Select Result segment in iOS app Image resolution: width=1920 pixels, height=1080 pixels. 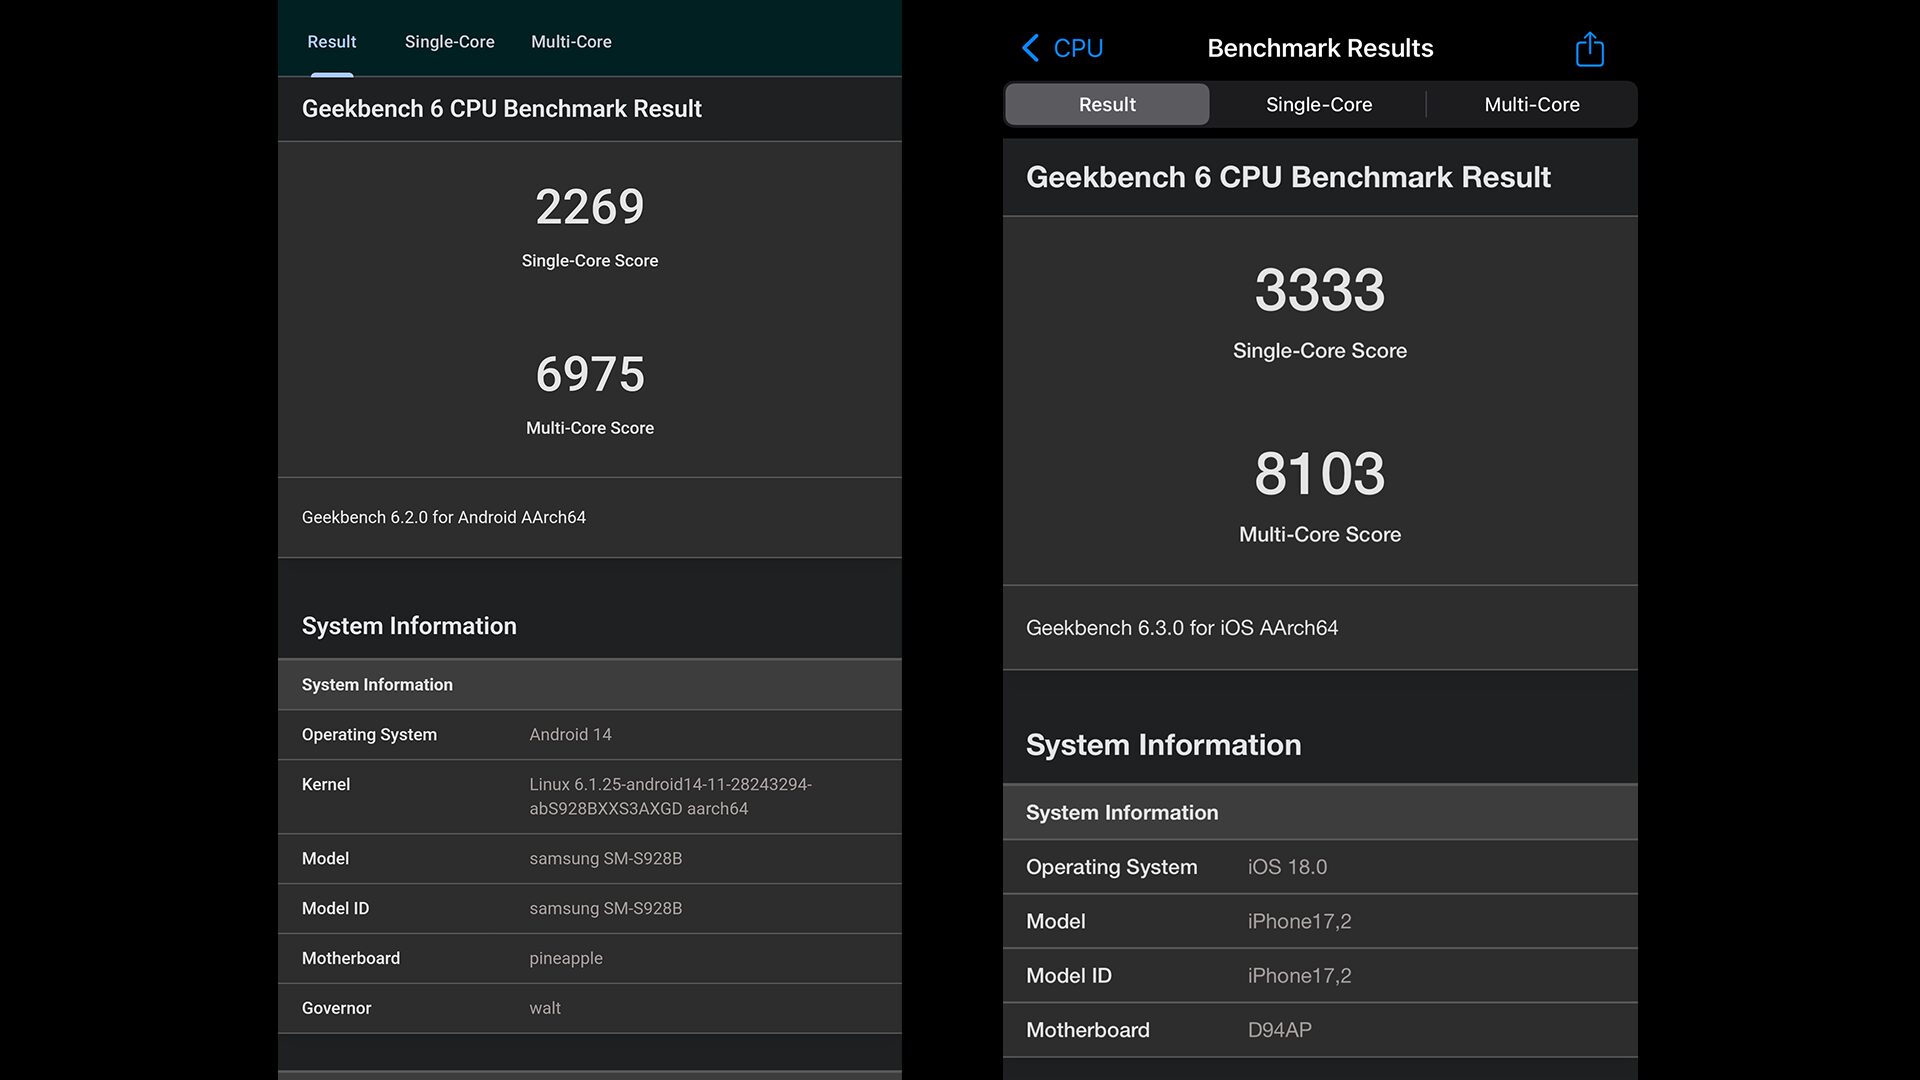point(1106,105)
